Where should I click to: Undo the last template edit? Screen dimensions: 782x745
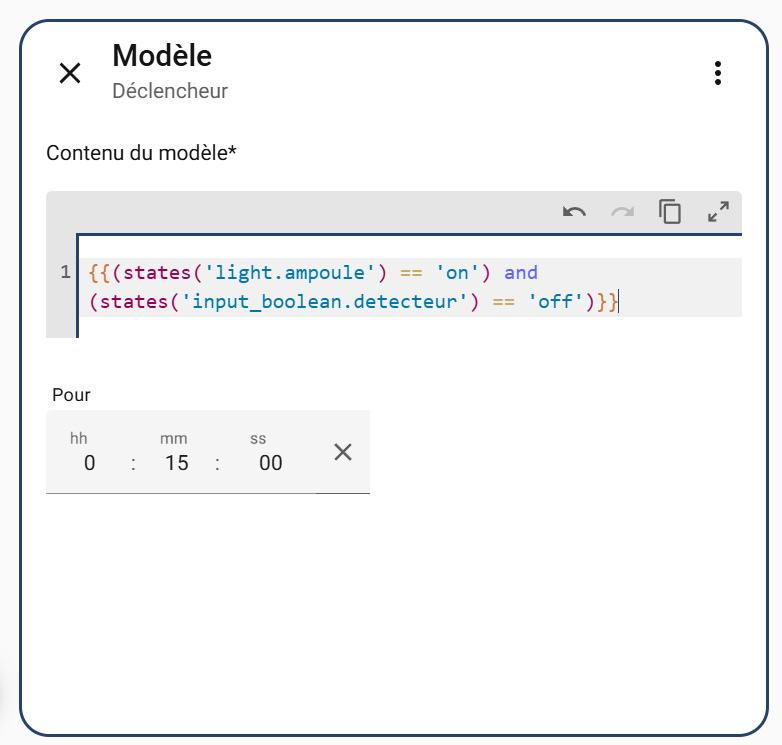point(574,212)
